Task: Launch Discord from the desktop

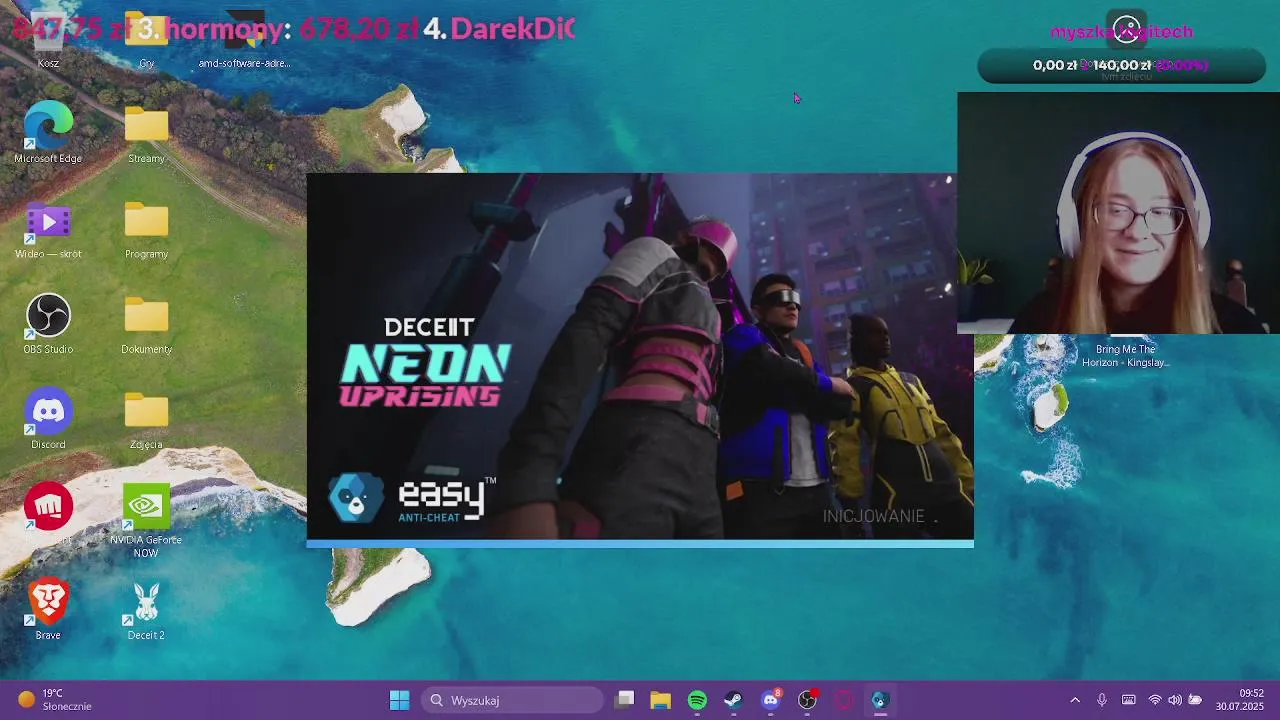Action: tap(48, 418)
